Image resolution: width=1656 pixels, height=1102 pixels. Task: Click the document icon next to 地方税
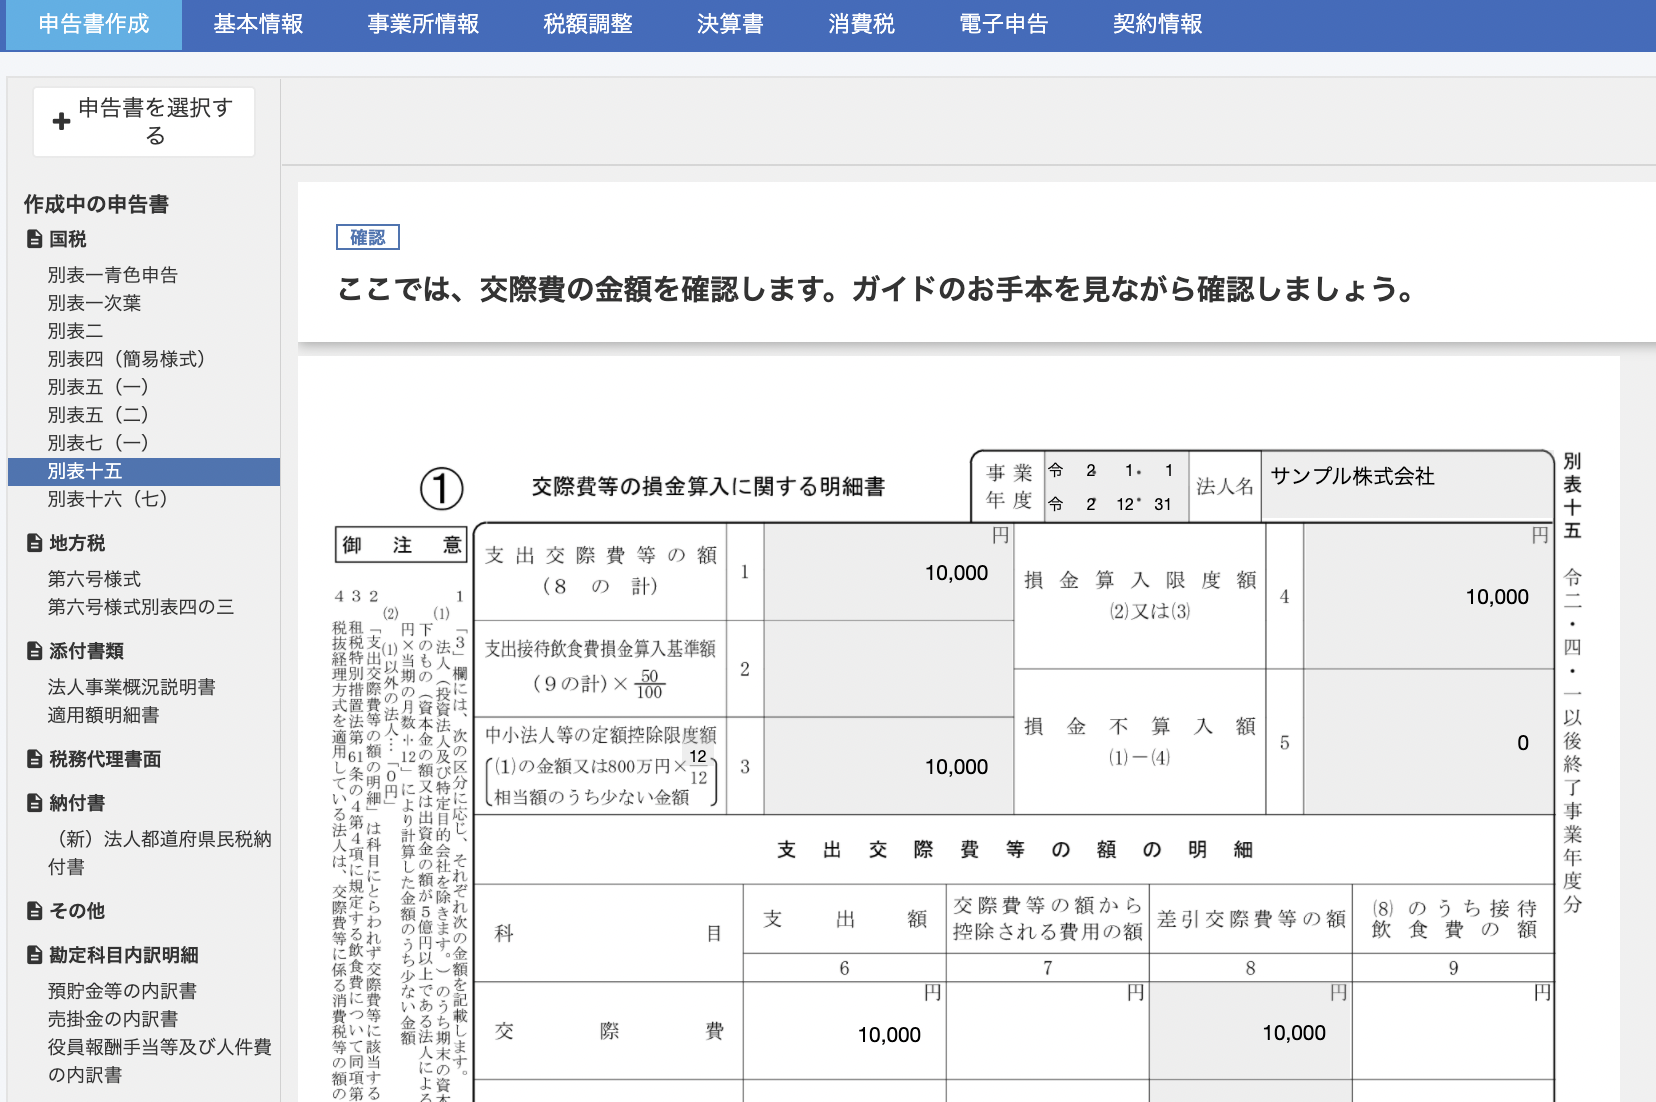pyautogui.click(x=34, y=543)
